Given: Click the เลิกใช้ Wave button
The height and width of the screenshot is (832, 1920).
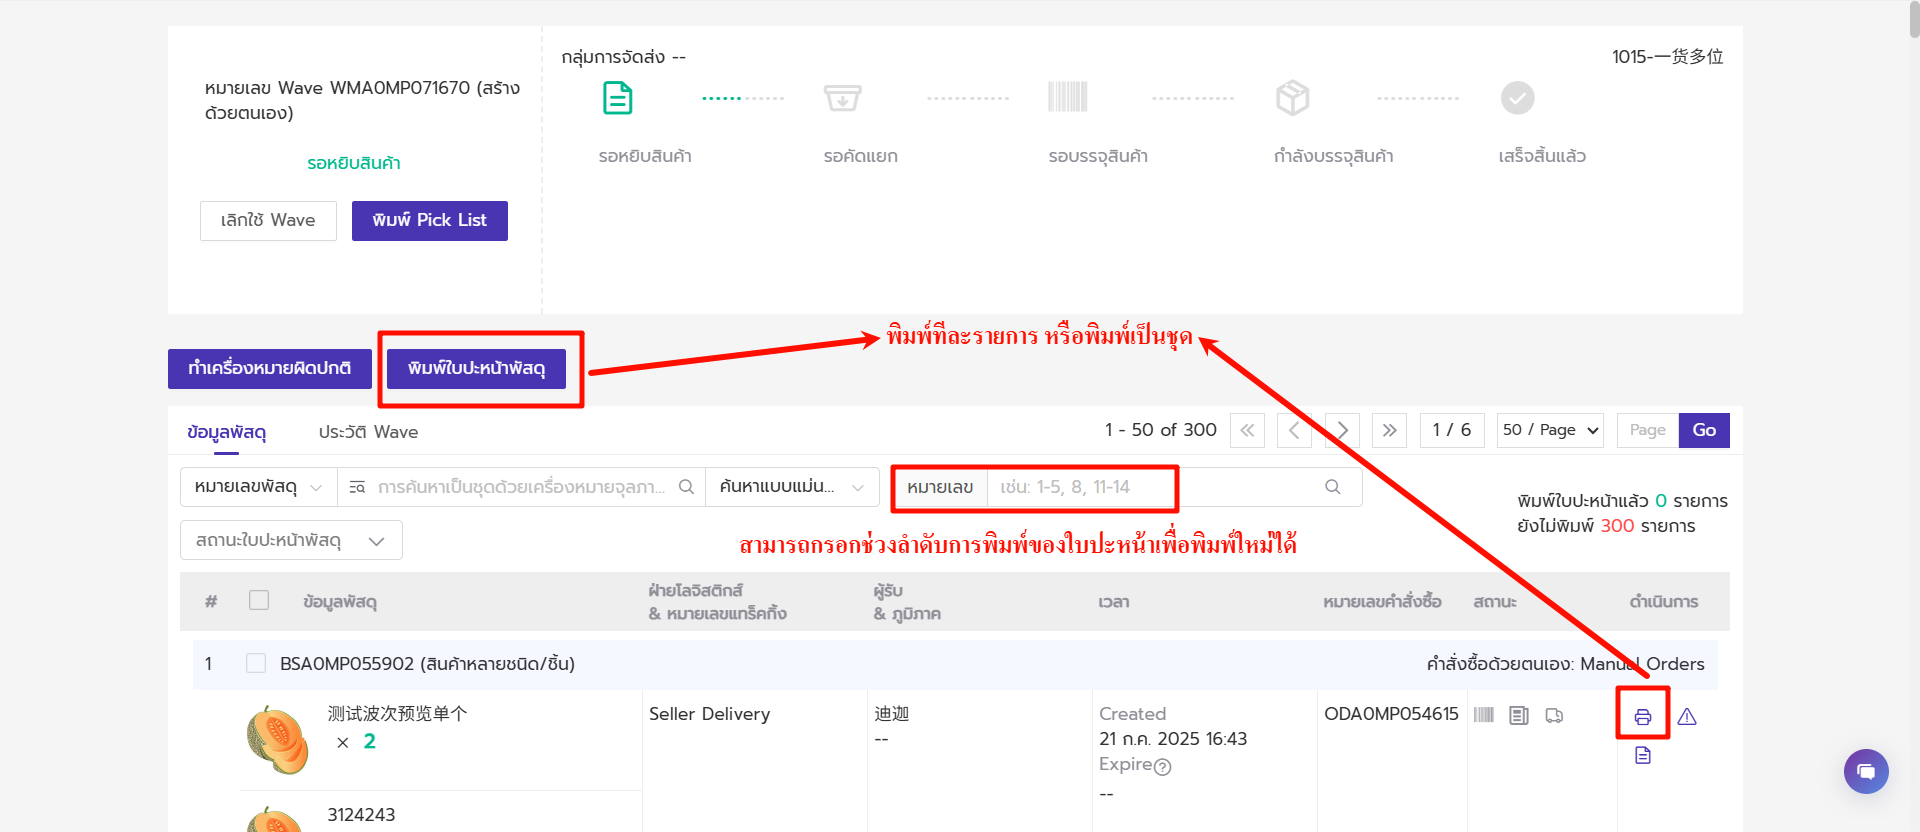Looking at the screenshot, I should click(x=268, y=221).
